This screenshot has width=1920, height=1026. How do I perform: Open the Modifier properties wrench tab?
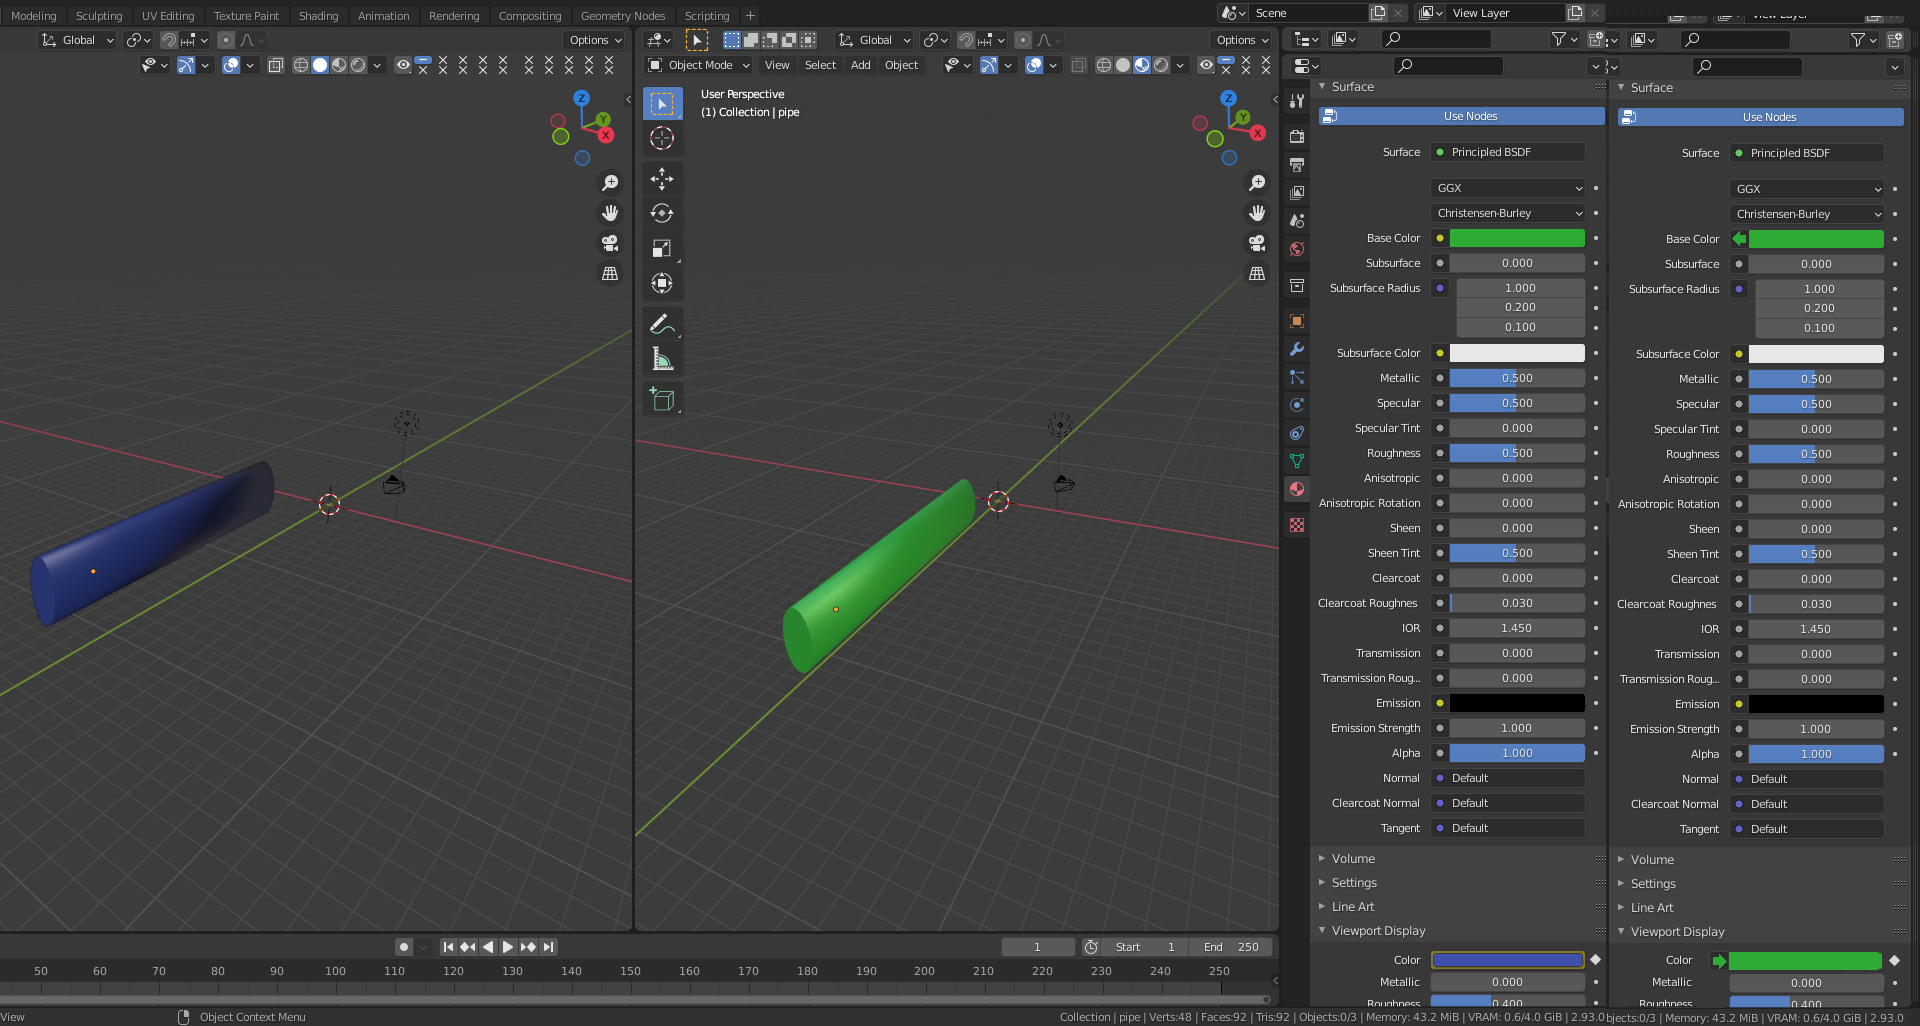click(1297, 349)
